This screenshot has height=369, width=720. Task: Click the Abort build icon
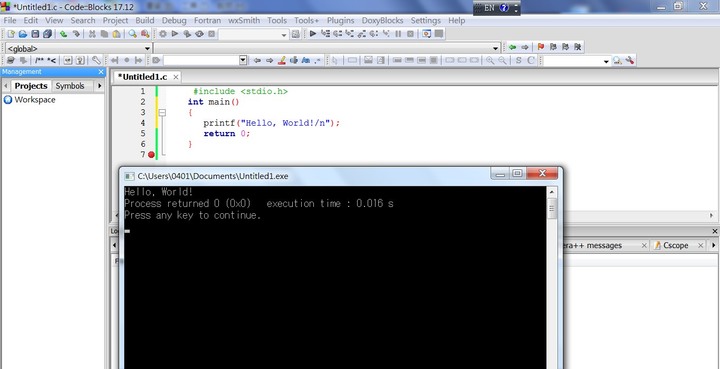(211, 34)
